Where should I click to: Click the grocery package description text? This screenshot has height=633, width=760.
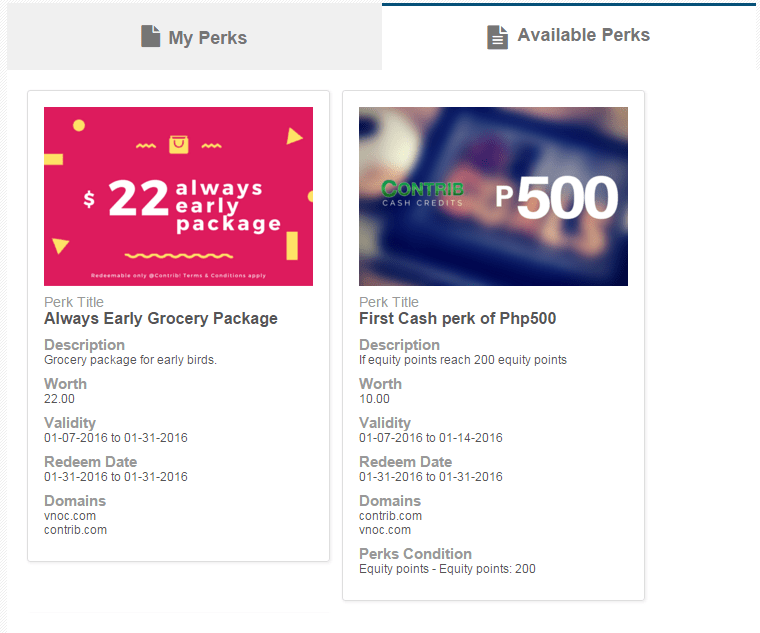(130, 360)
